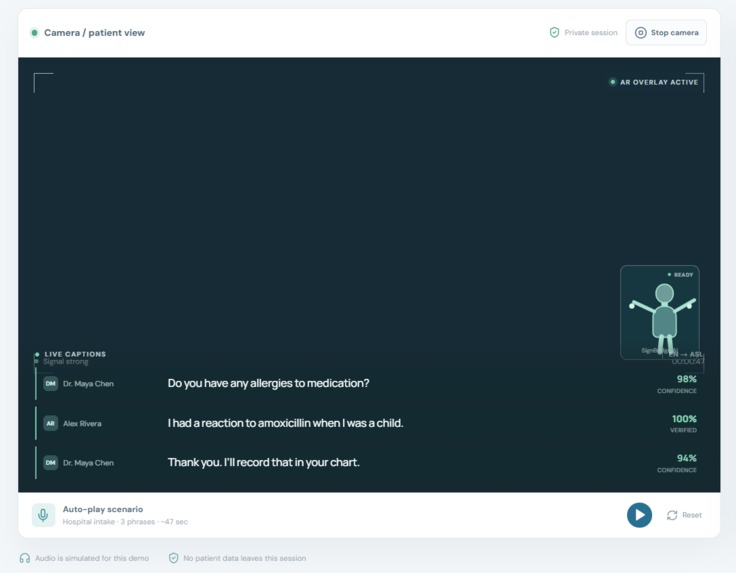Screen dimensions: 736x573
Task: Click the DM avatar on the chart caption
Action: click(50, 463)
